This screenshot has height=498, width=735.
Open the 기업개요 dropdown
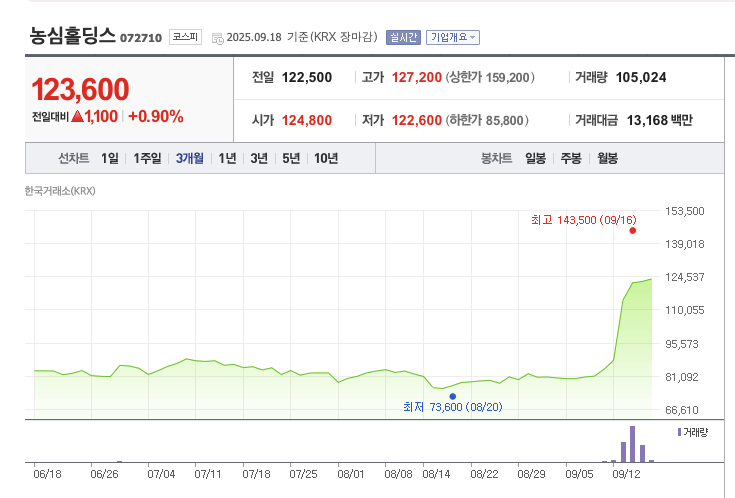tap(453, 37)
